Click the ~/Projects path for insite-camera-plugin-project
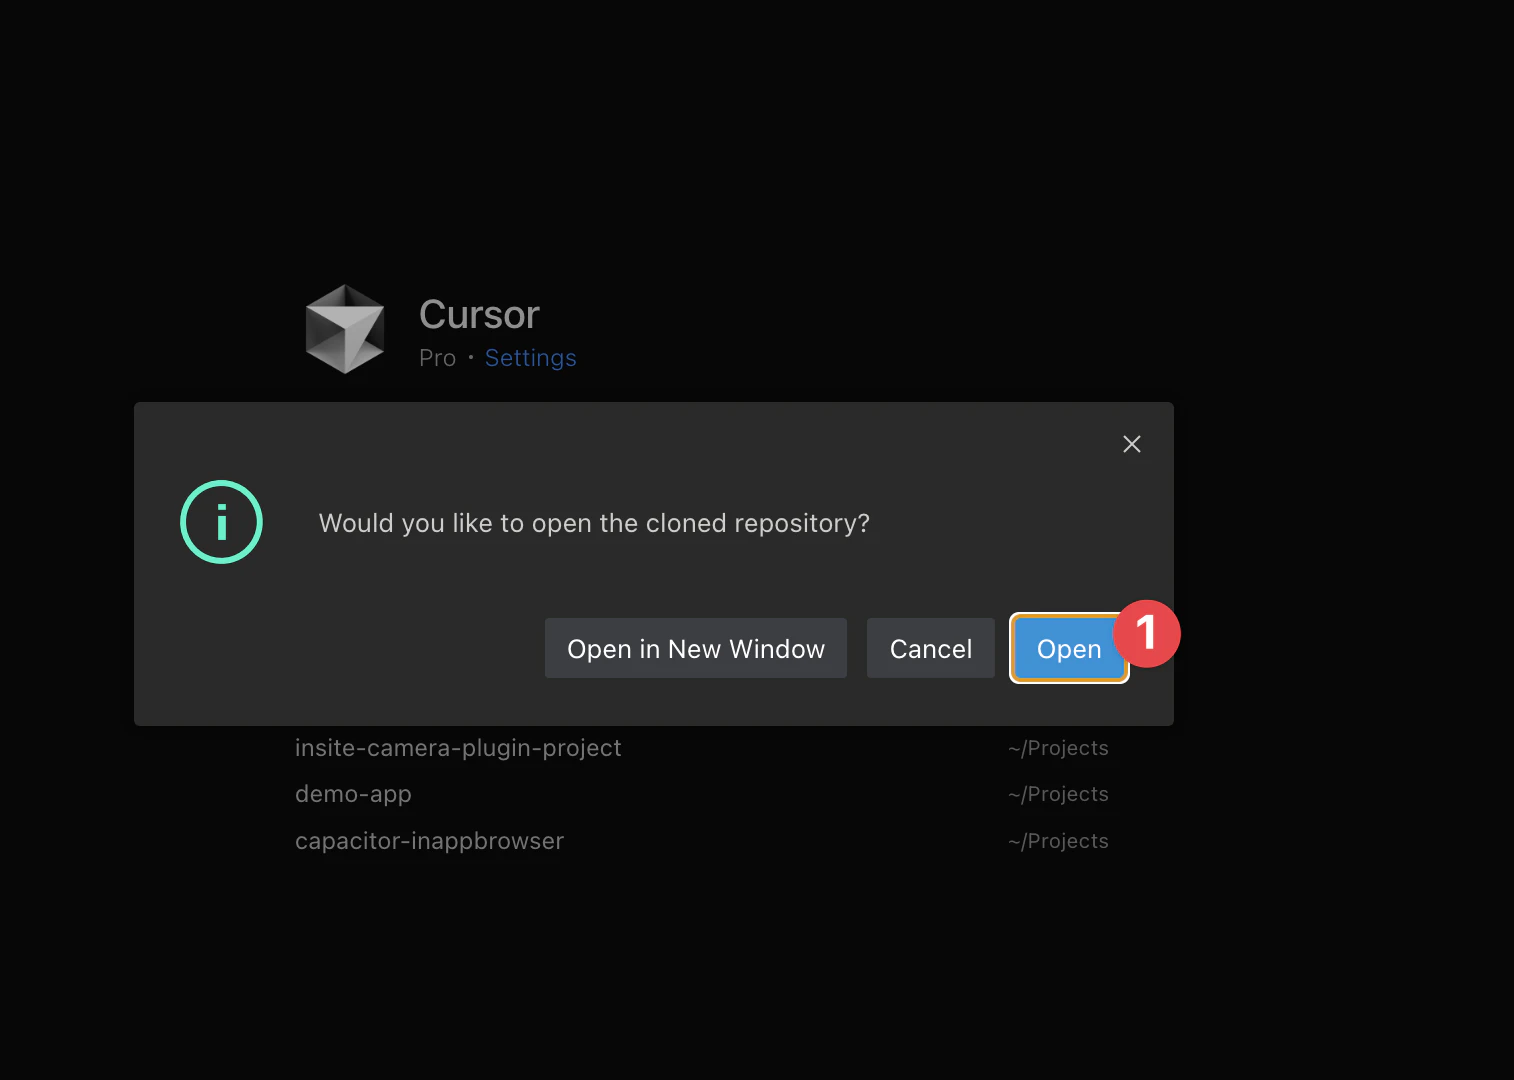 click(1058, 747)
